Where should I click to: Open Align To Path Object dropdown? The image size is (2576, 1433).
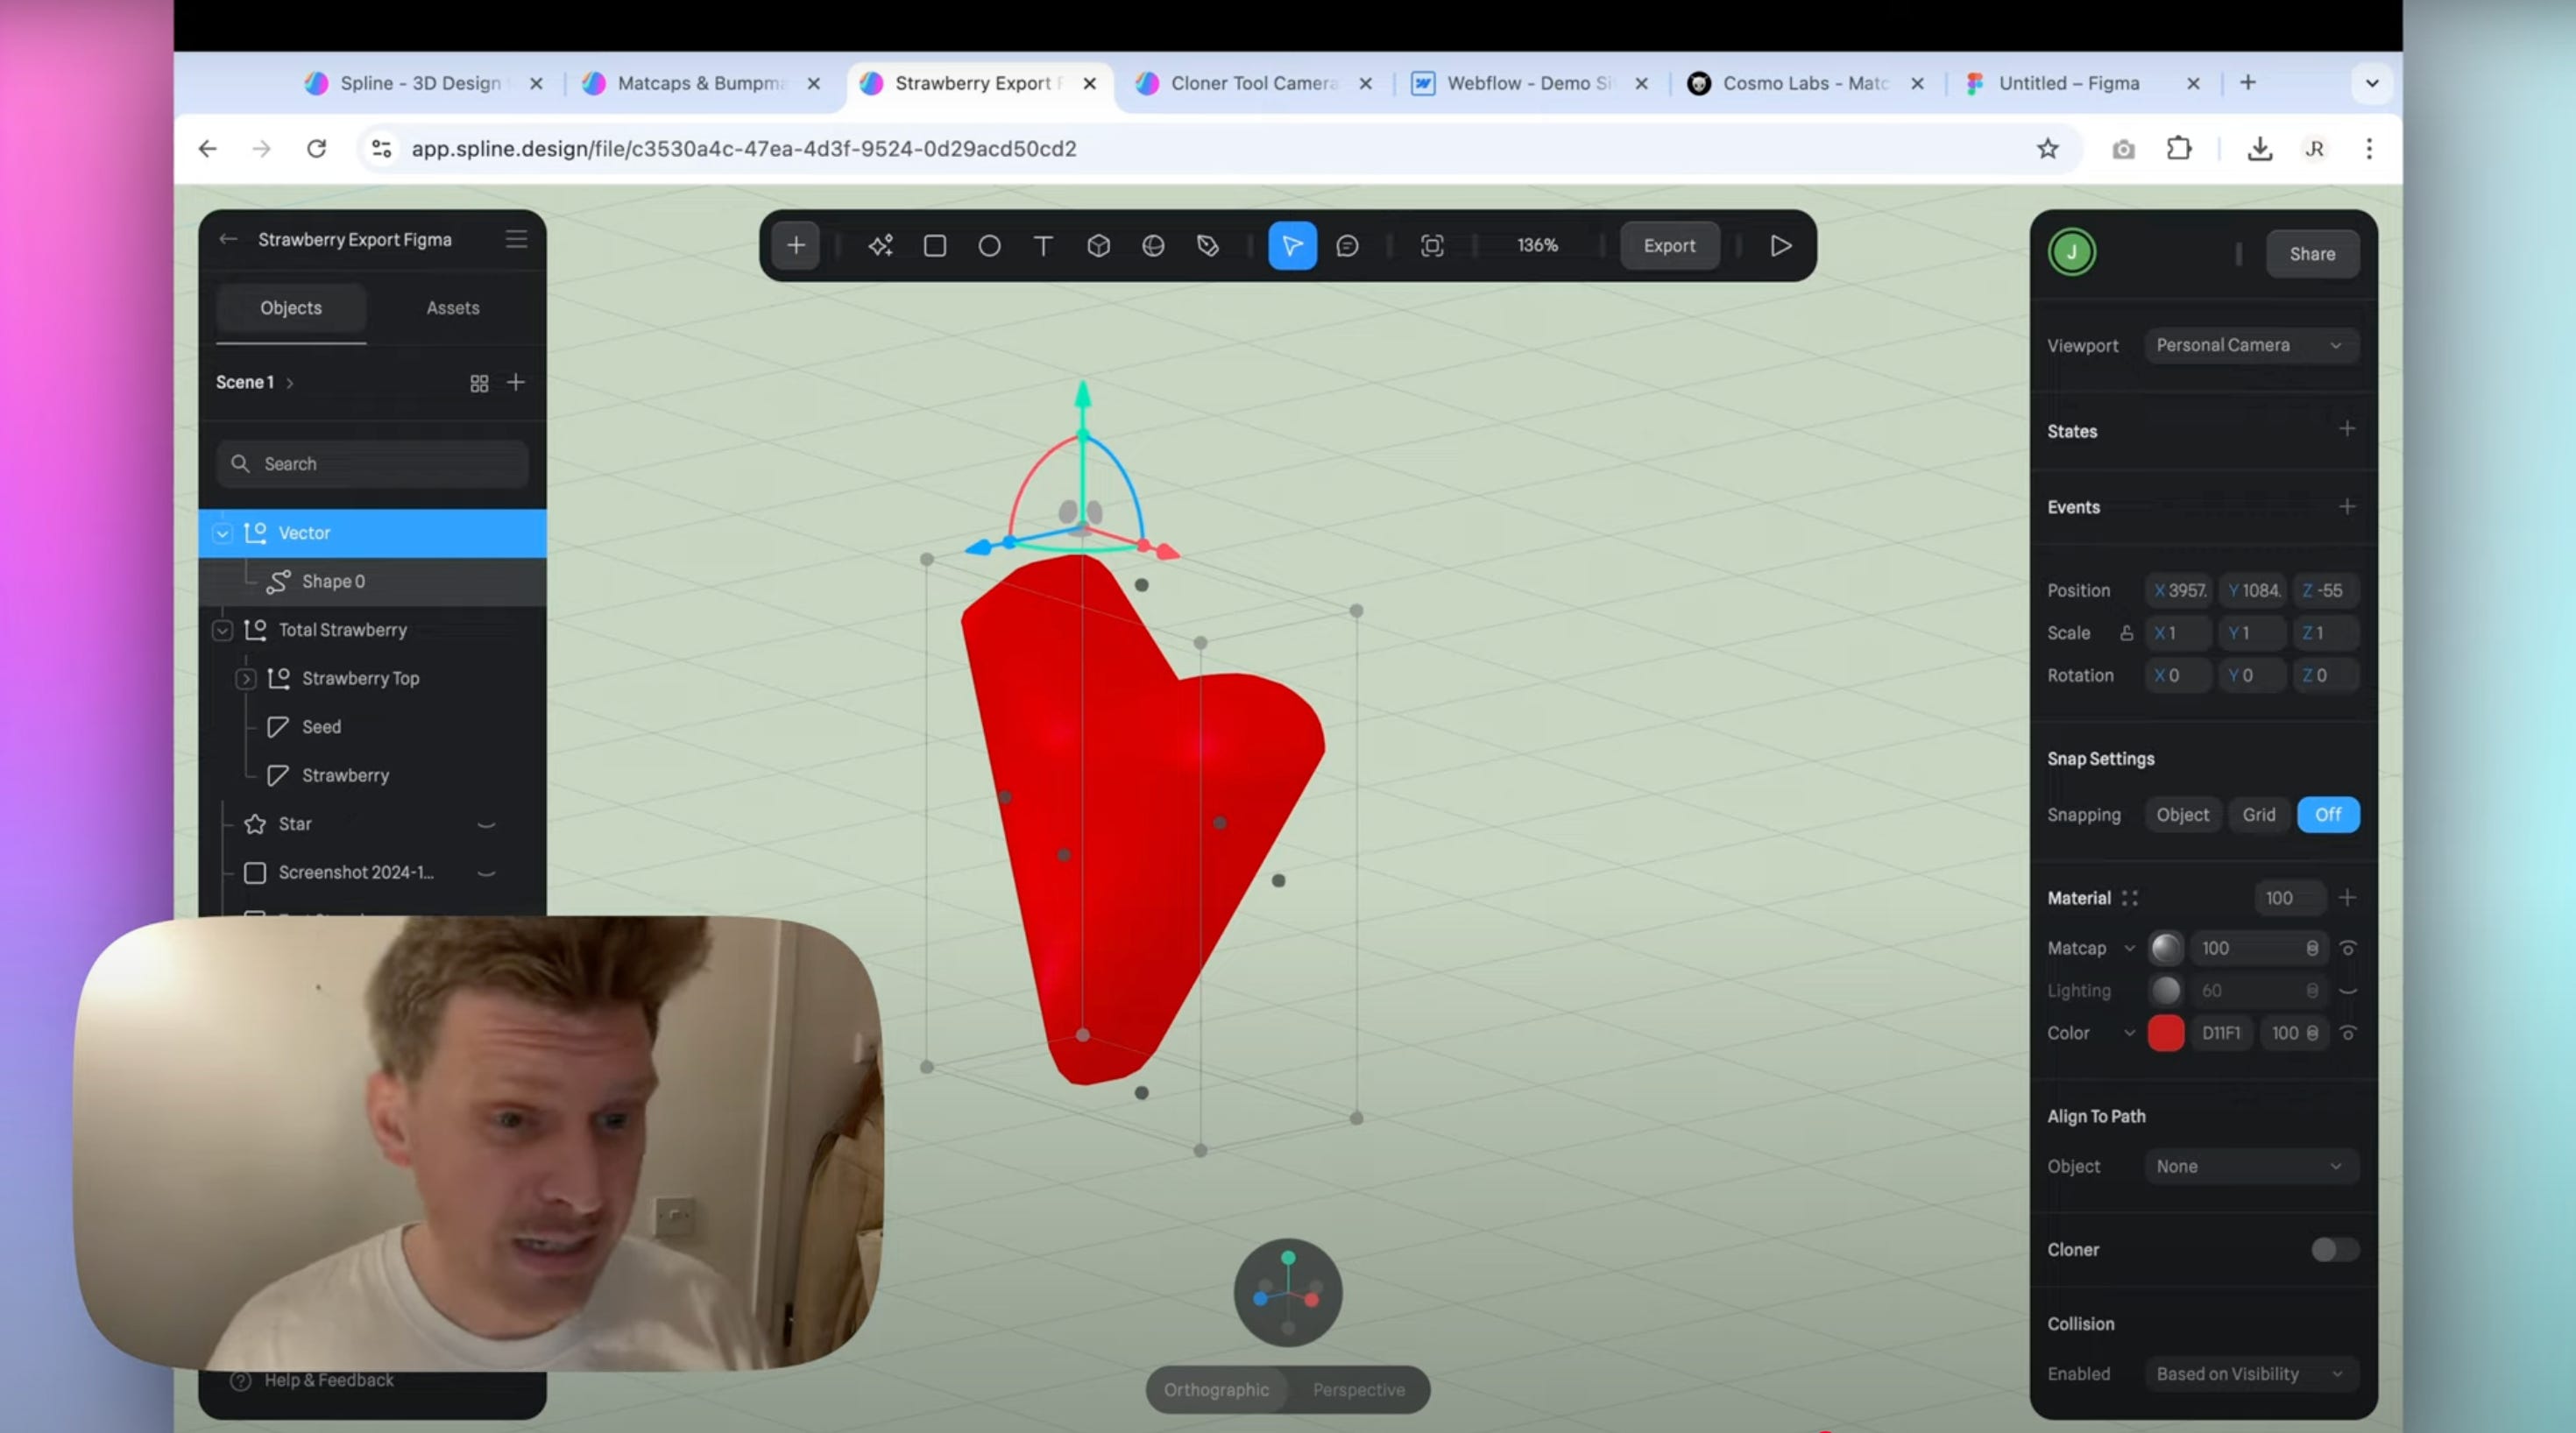coord(2250,1166)
